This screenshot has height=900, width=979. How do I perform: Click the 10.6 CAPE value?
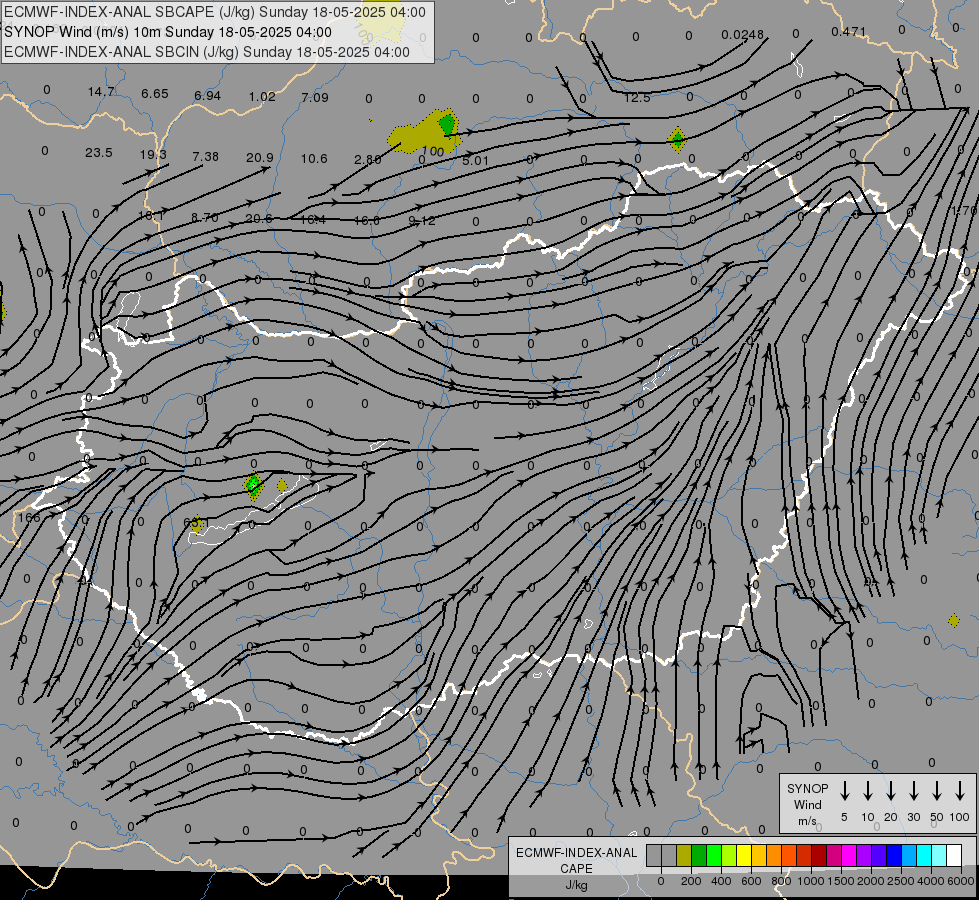pyautogui.click(x=314, y=159)
